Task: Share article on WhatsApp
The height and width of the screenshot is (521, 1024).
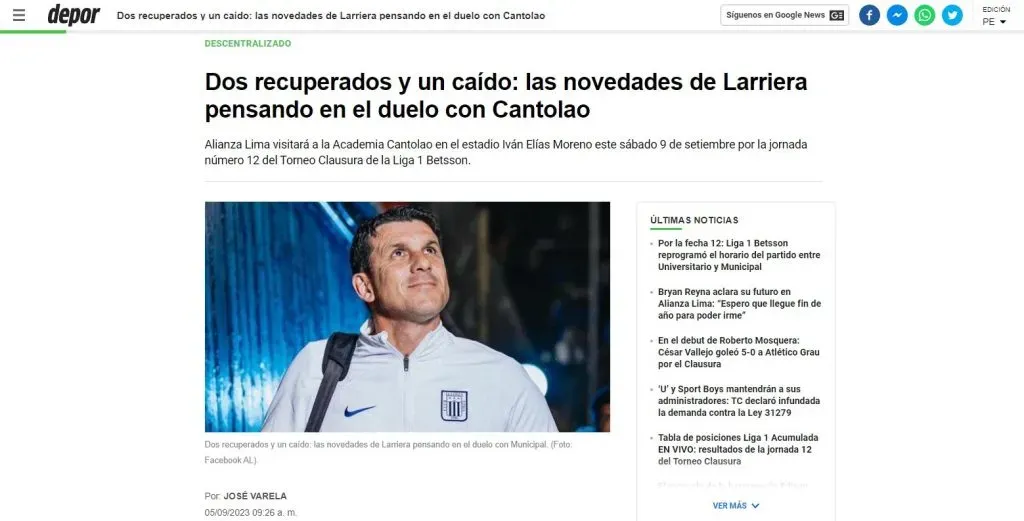Action: [924, 15]
